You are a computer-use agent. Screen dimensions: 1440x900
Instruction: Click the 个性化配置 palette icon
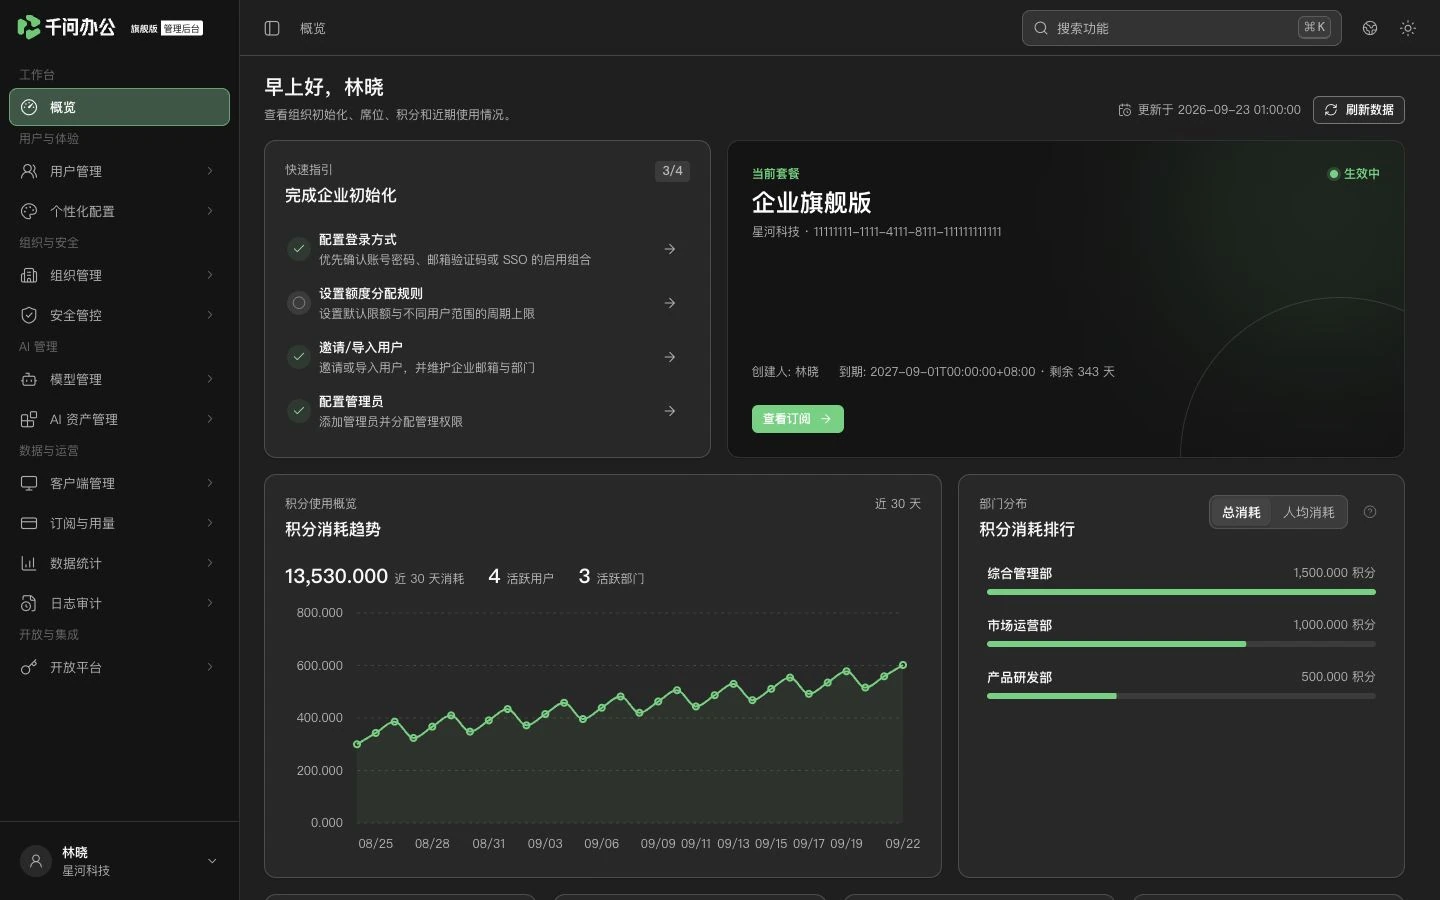click(29, 211)
